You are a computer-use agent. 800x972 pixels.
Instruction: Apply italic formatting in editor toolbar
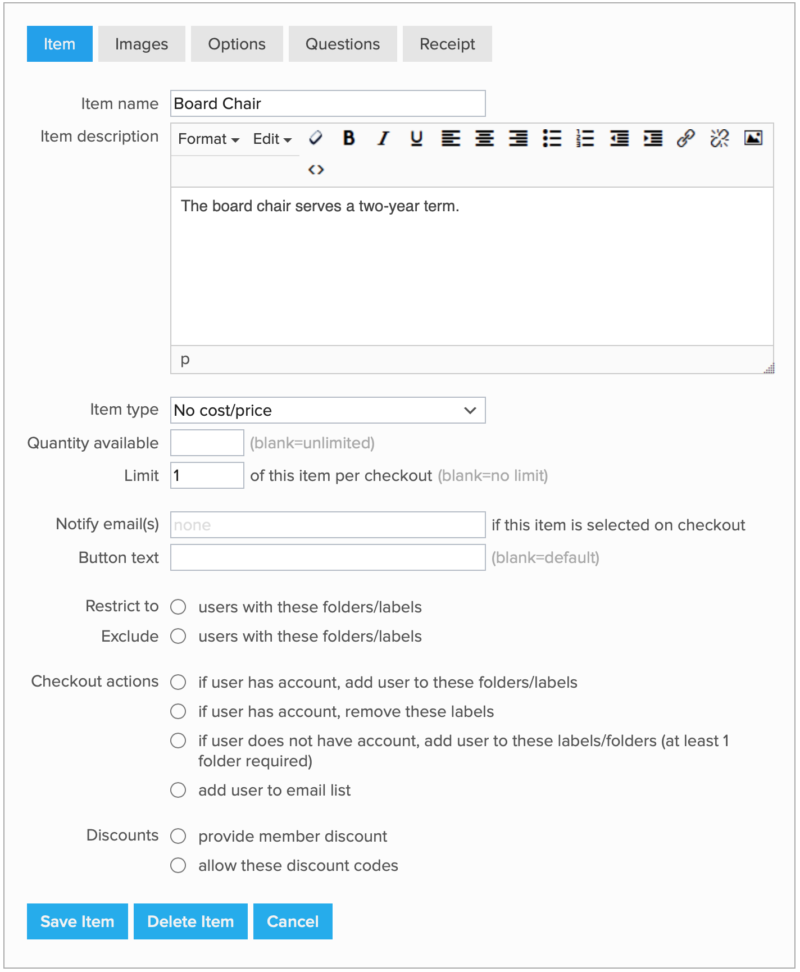[382, 139]
